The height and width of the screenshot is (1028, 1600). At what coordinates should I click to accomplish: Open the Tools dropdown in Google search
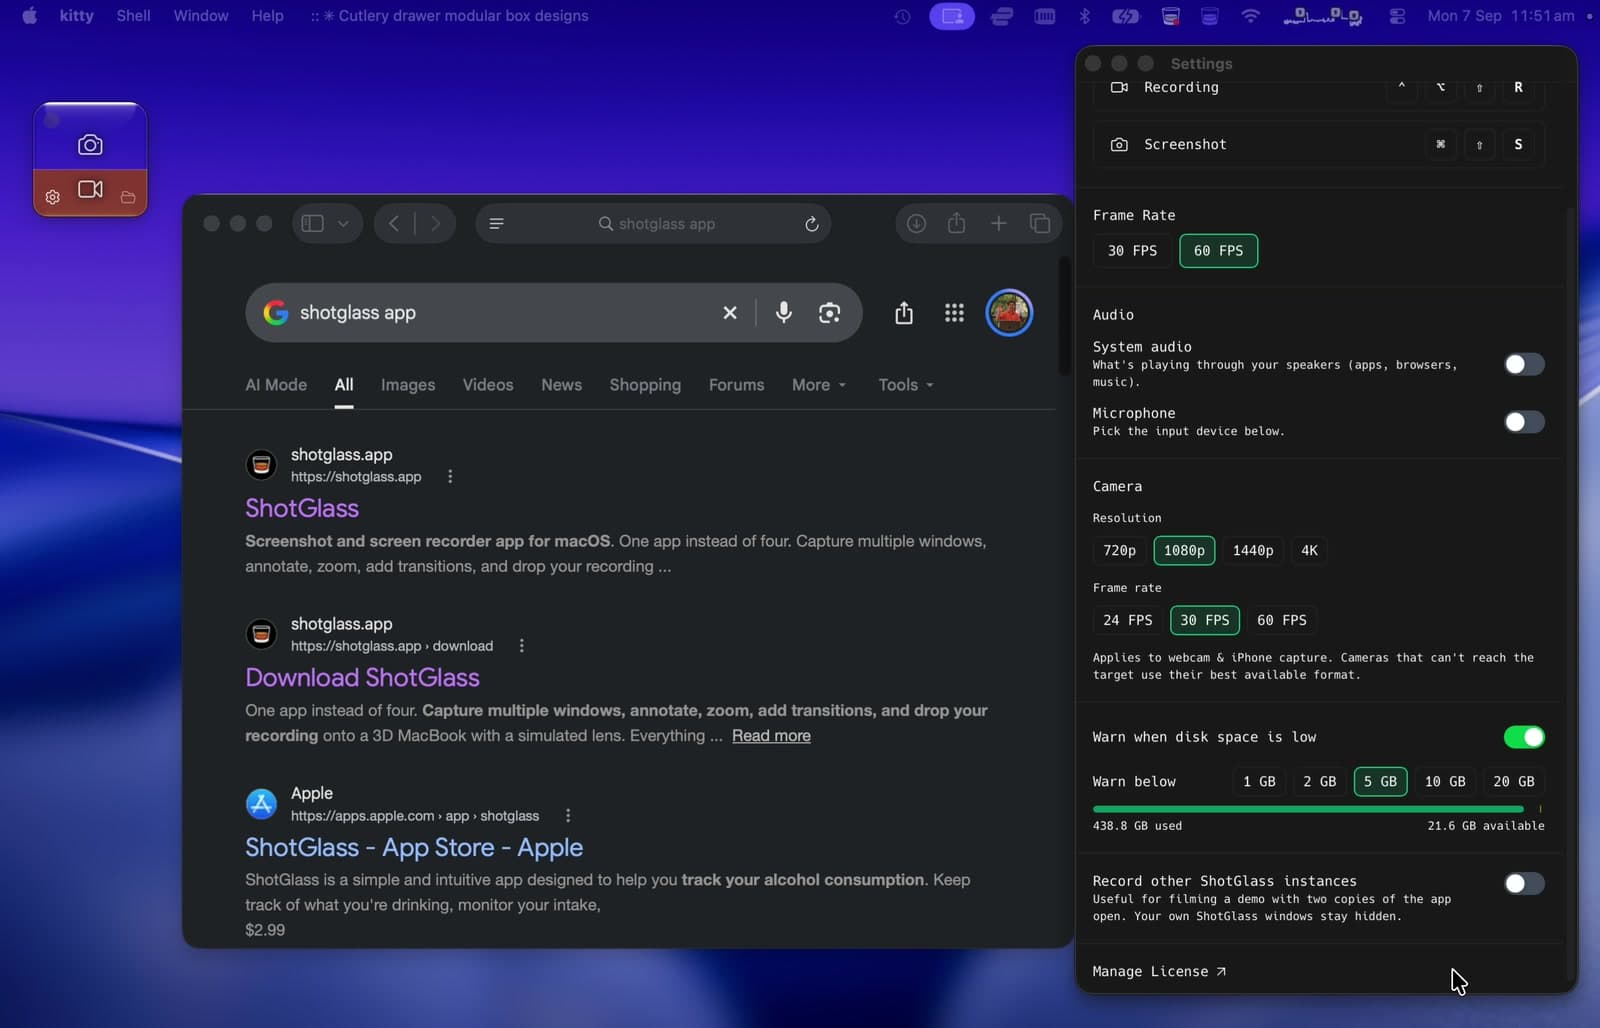[906, 385]
